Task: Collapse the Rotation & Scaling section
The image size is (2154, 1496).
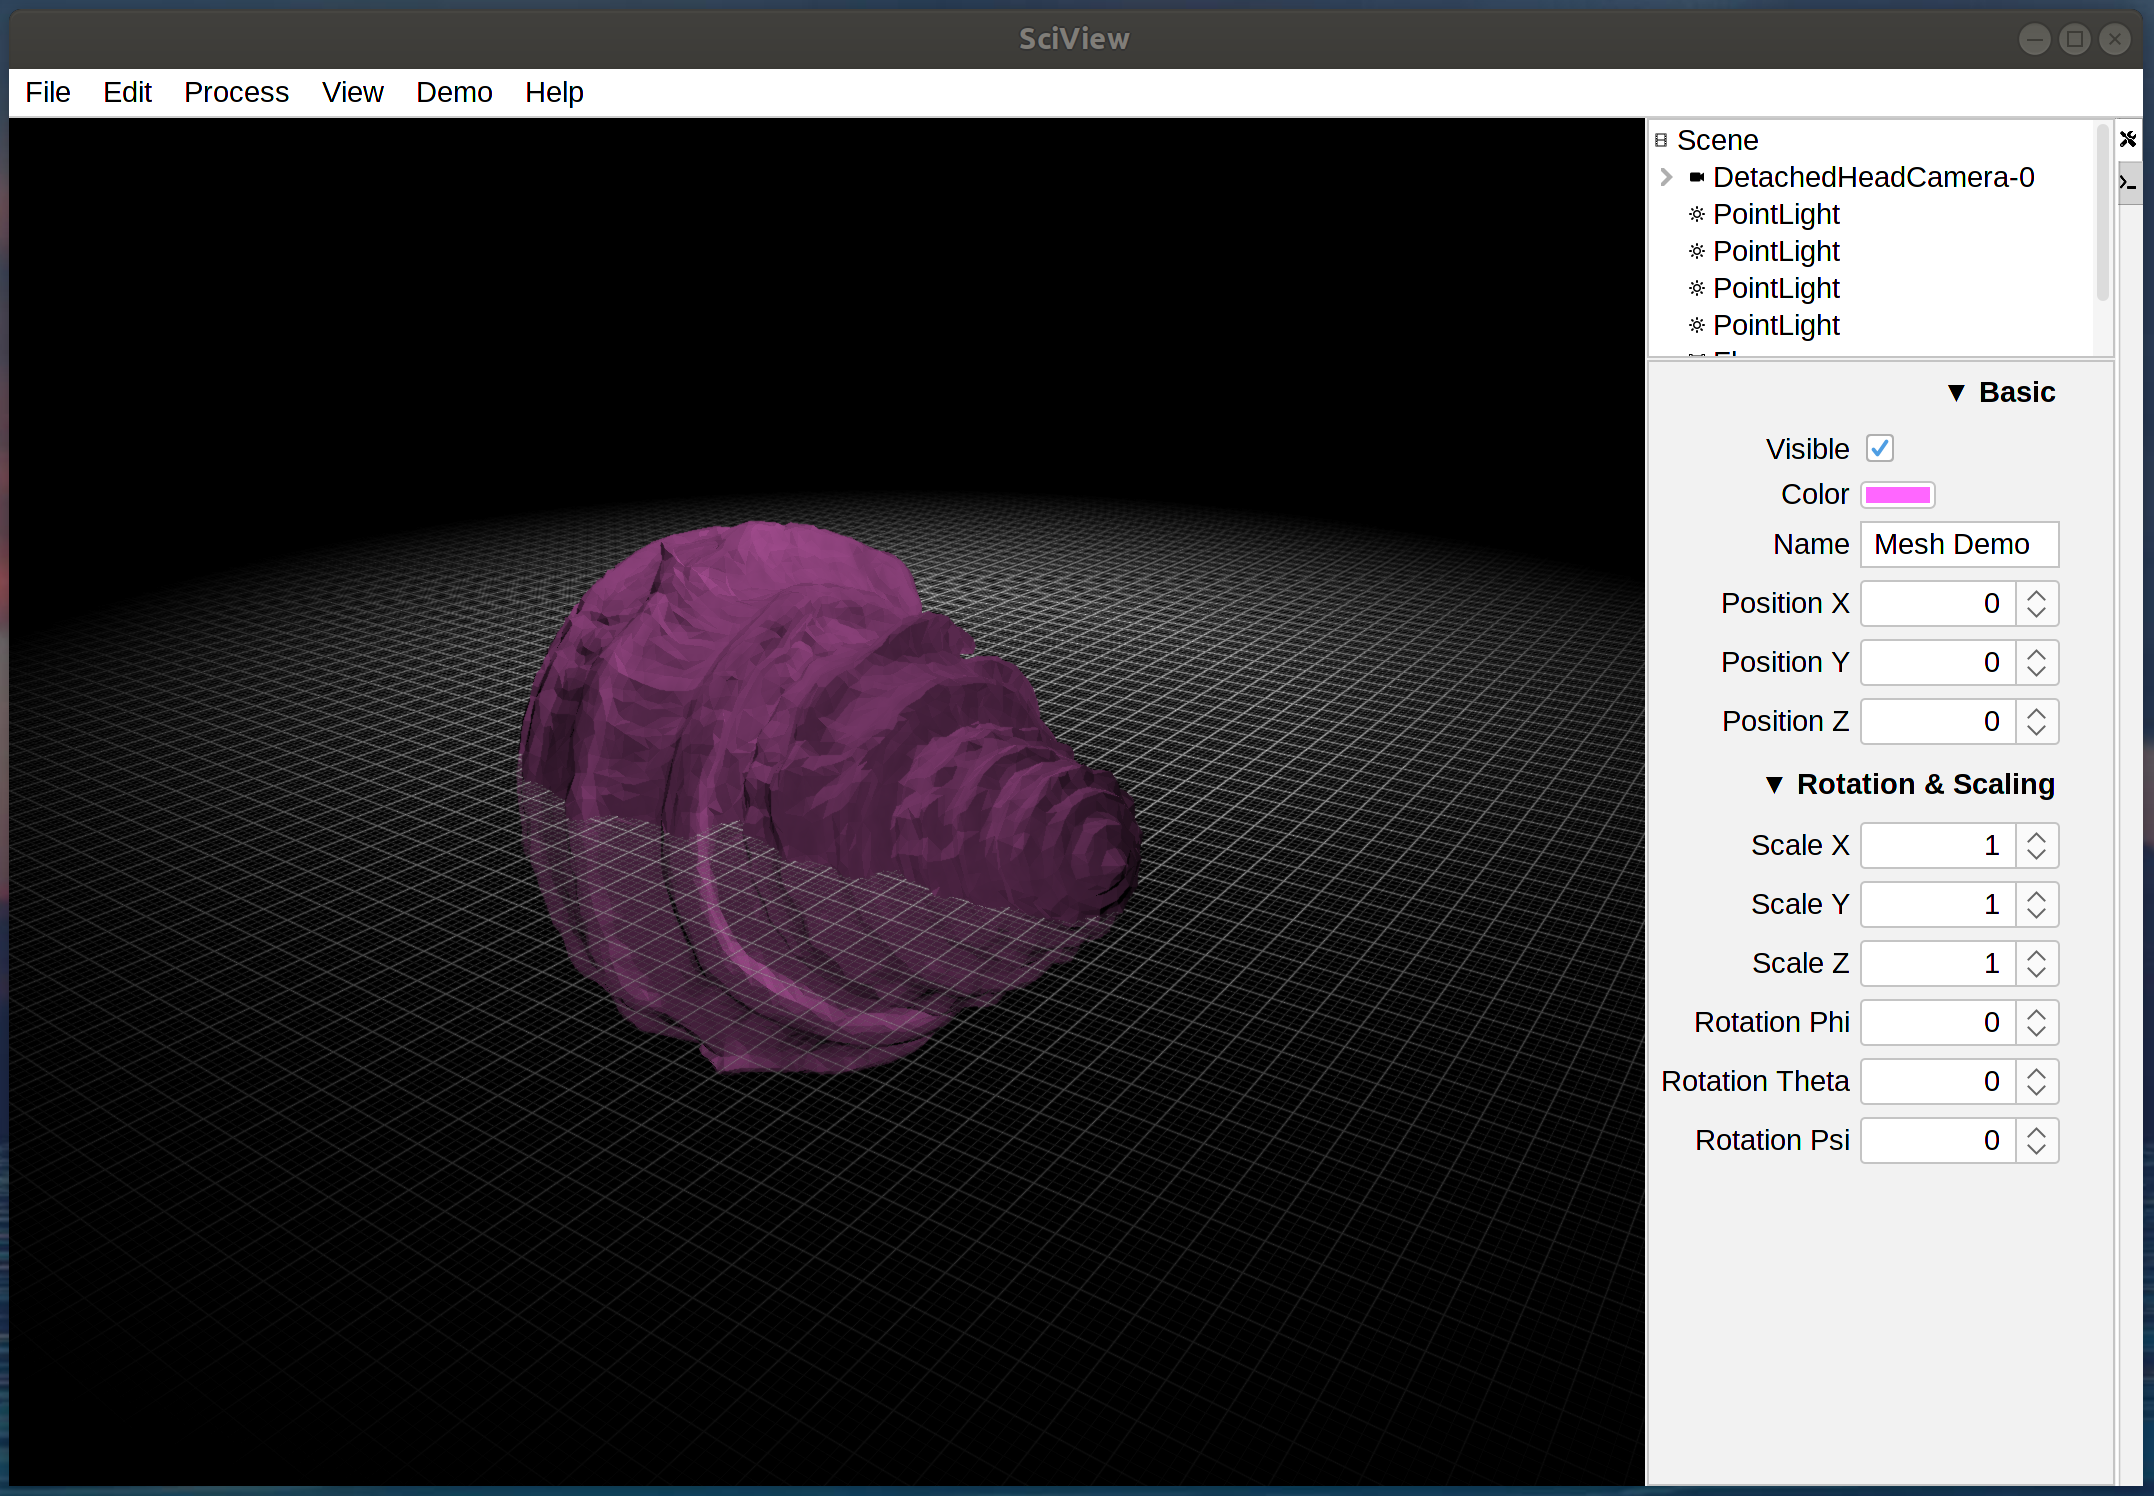Action: click(1774, 785)
